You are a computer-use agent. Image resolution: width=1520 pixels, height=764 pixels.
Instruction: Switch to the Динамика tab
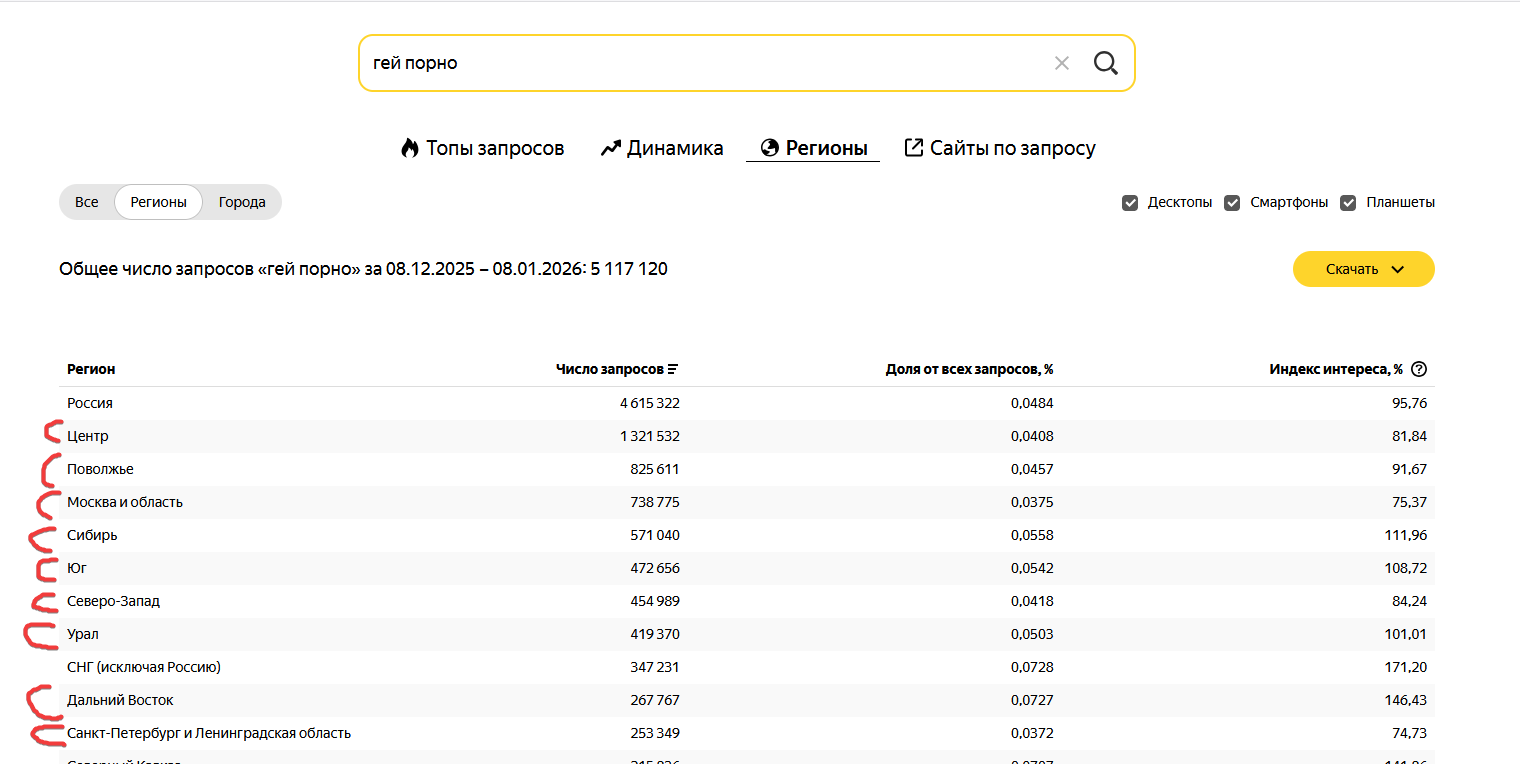[x=662, y=148]
